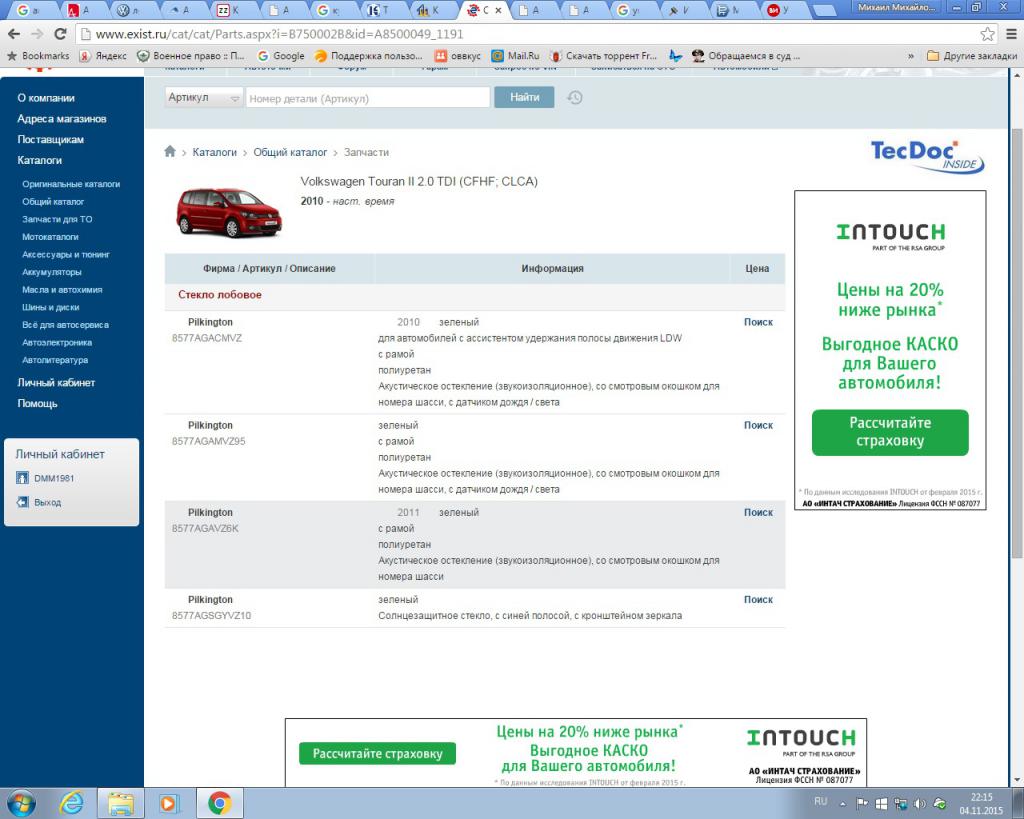
Task: Click Рассчитайте страховку in the bottom banner
Action: (x=377, y=754)
